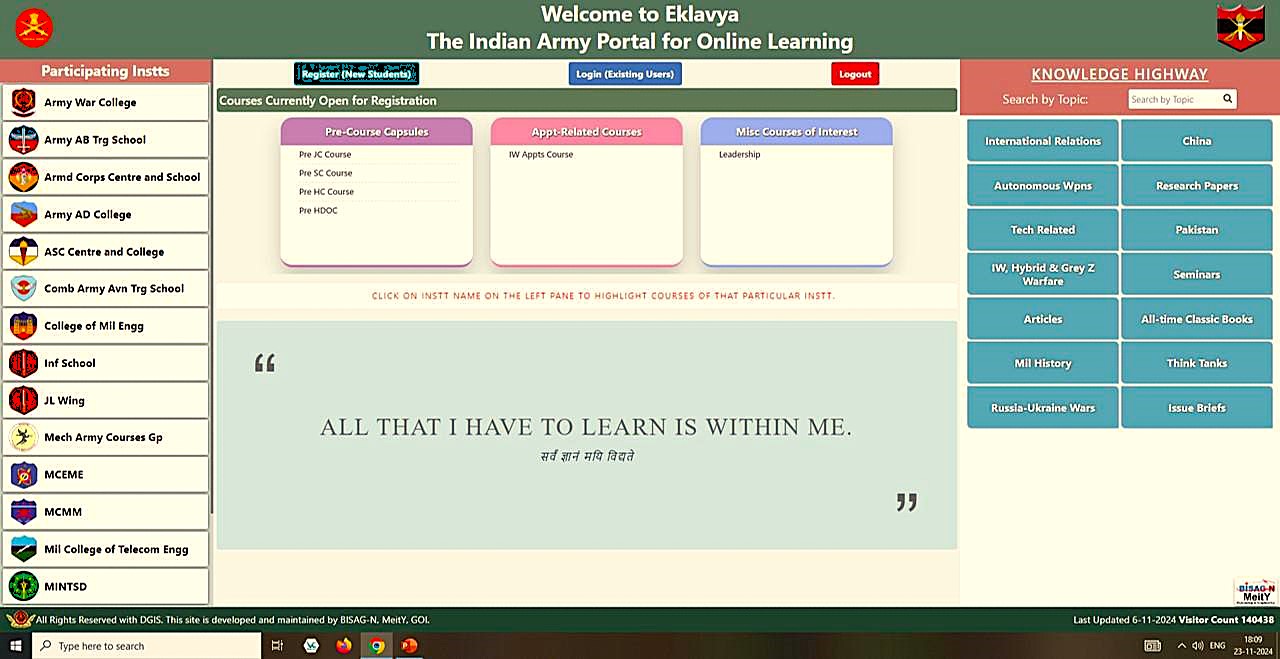Click the Inf School crest icon
Screen dimensions: 1280x659
pos(23,363)
